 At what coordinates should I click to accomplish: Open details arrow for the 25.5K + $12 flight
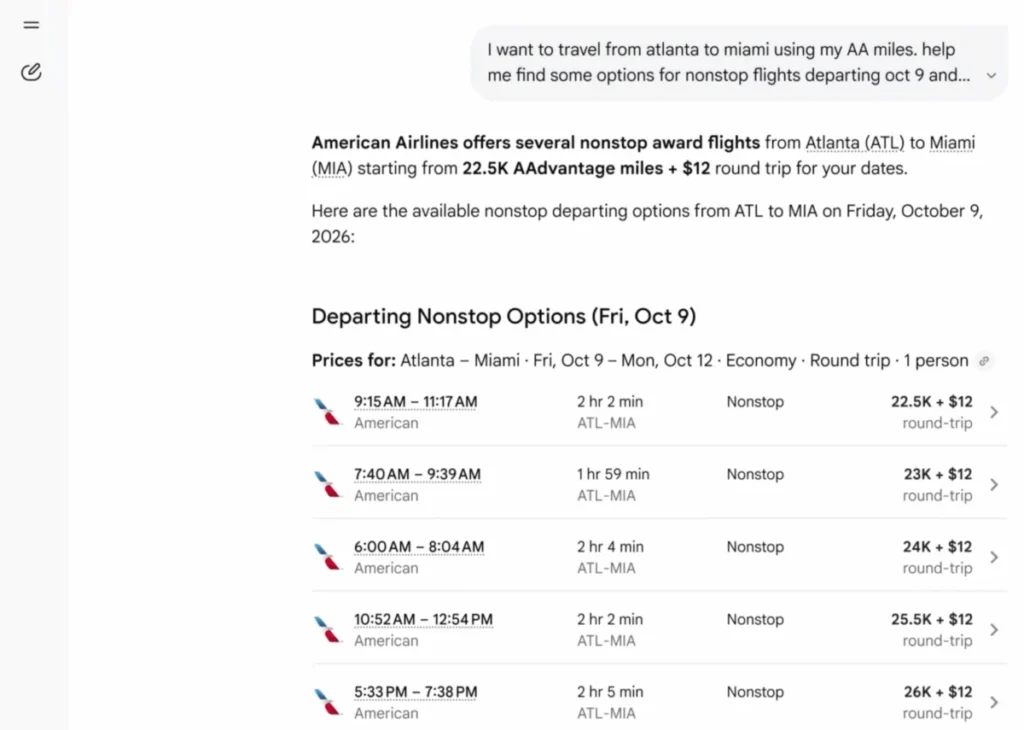click(x=994, y=629)
